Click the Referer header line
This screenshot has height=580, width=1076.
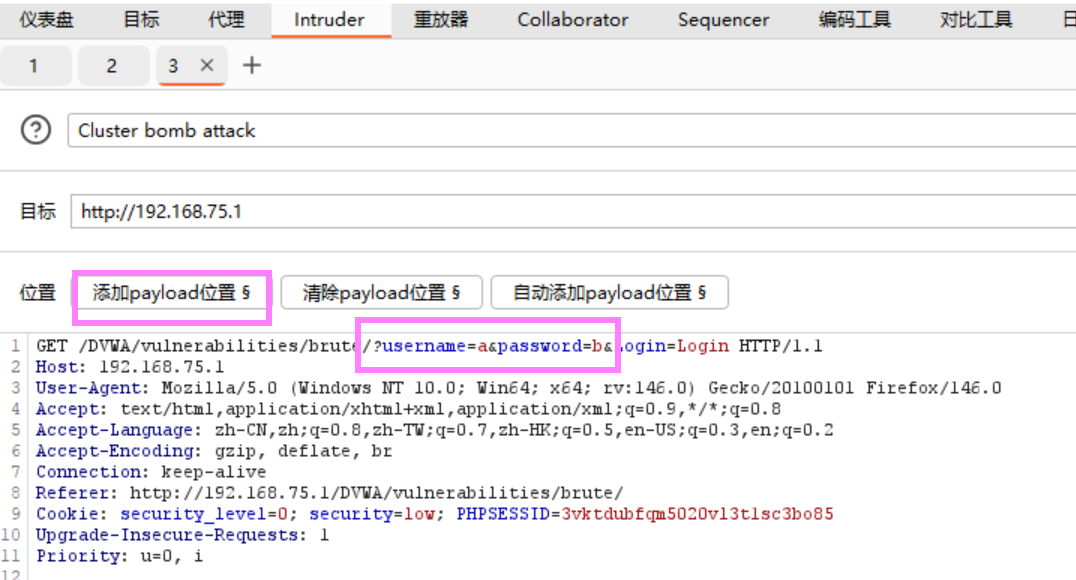(329, 493)
